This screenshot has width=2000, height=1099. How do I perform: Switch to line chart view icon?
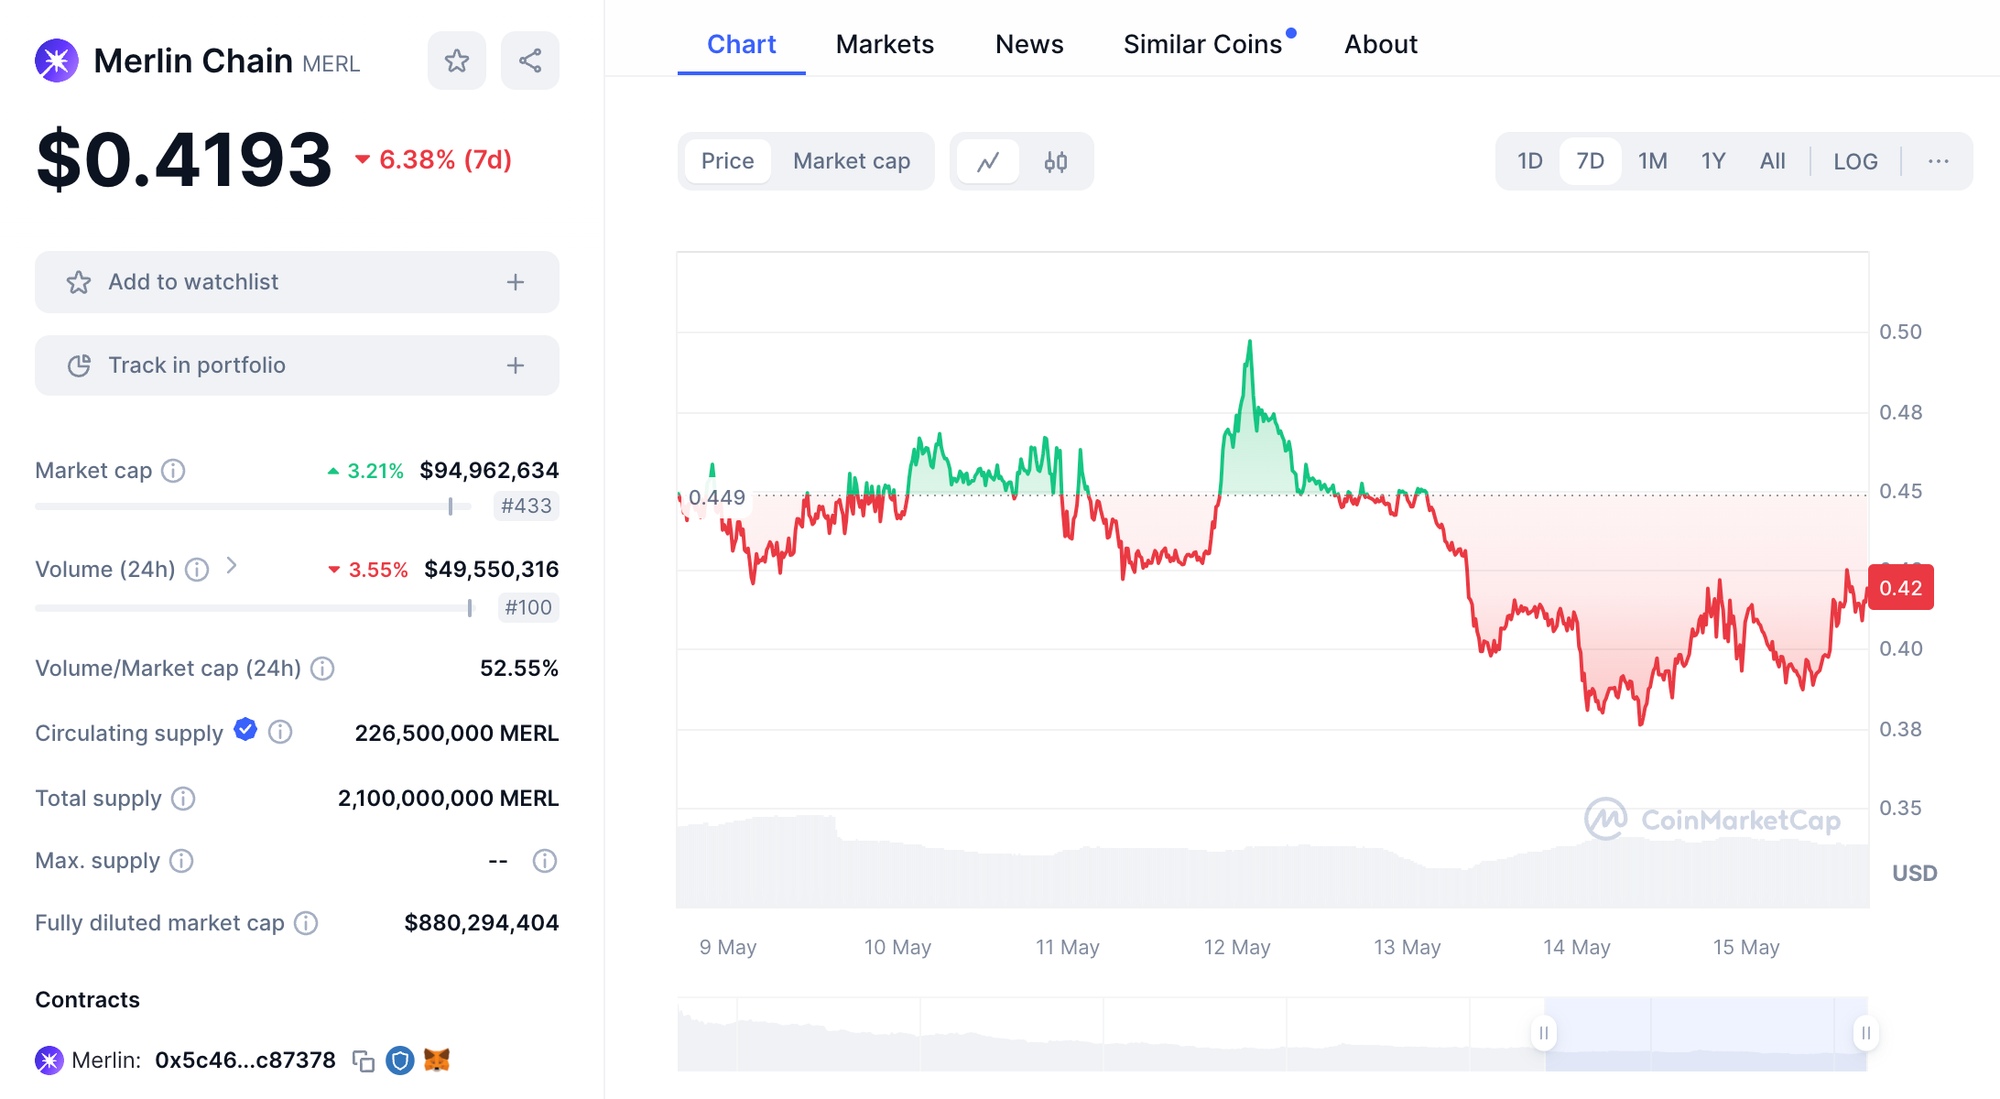(x=988, y=161)
